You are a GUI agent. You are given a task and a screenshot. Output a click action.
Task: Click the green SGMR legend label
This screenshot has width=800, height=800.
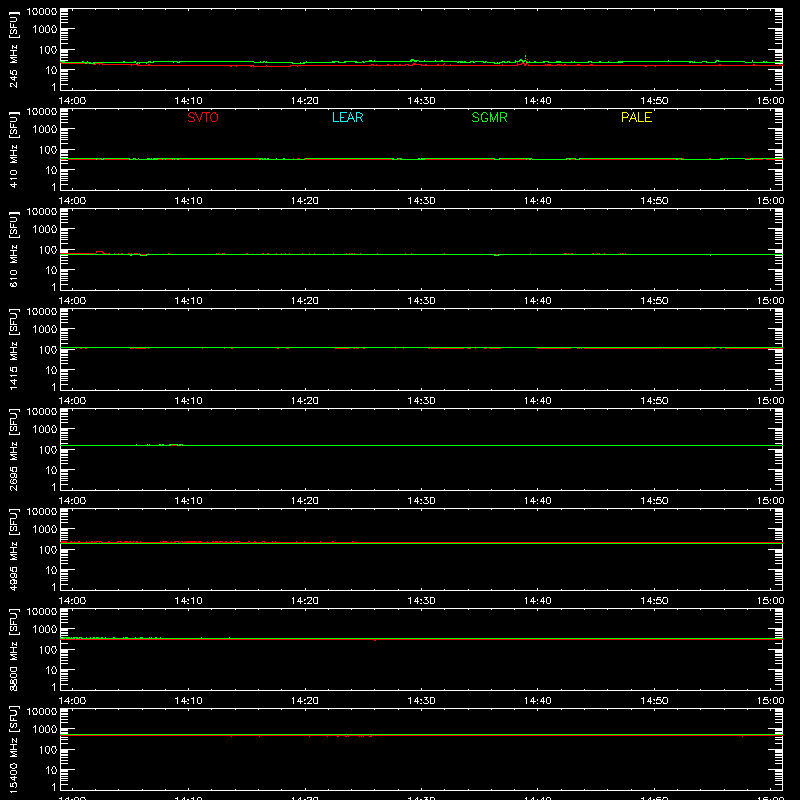489,117
